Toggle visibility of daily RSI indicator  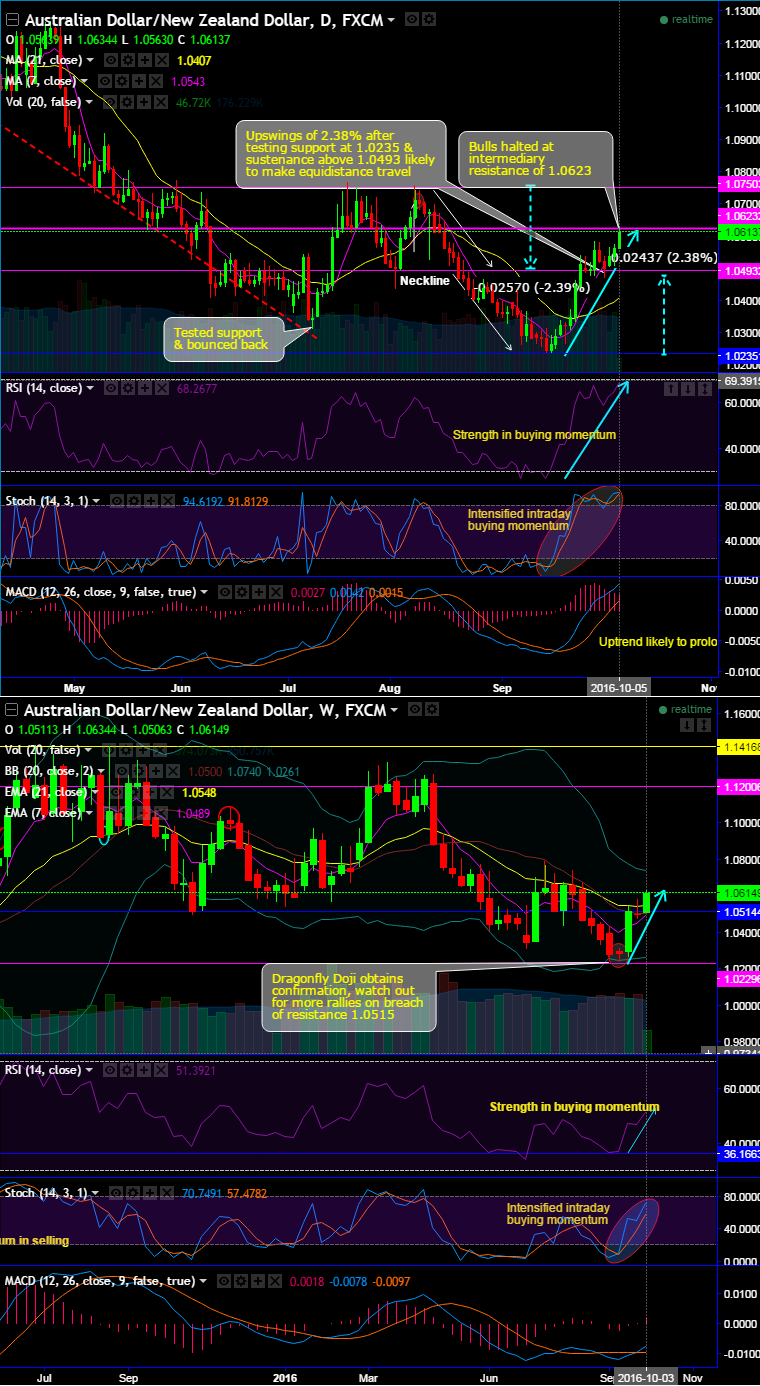pyautogui.click(x=111, y=388)
